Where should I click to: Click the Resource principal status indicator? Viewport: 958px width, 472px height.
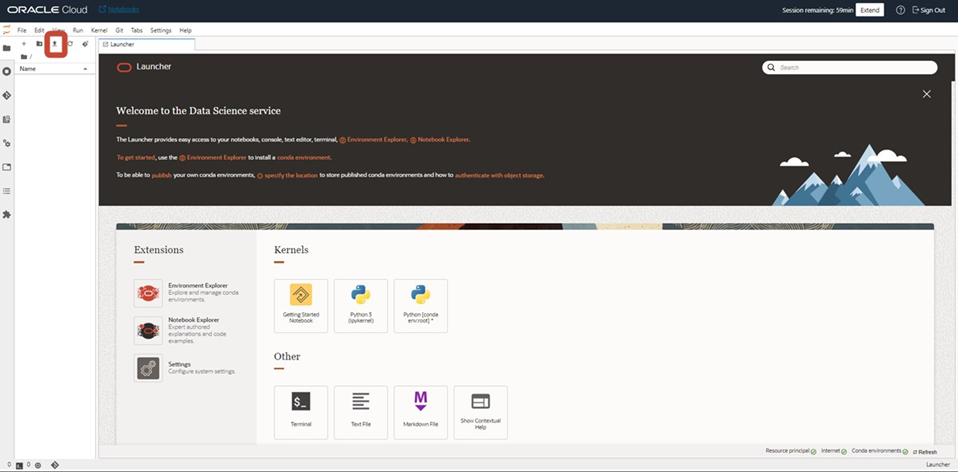click(x=791, y=451)
